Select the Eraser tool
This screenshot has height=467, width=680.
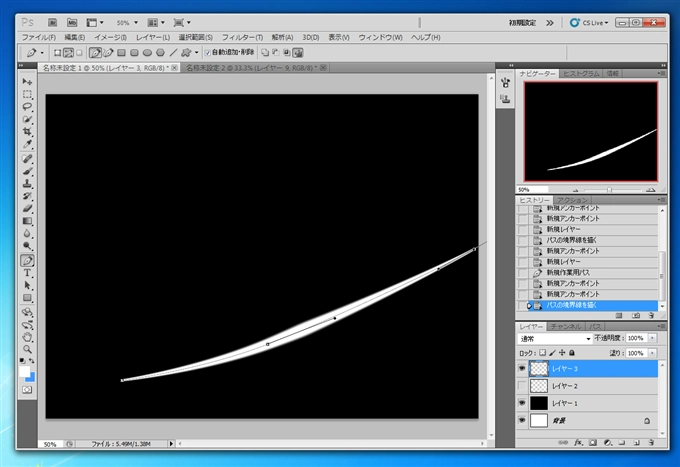tap(27, 209)
